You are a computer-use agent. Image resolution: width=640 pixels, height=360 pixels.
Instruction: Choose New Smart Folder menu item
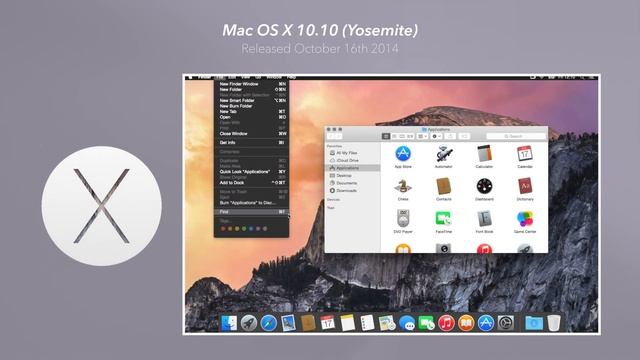[251, 100]
